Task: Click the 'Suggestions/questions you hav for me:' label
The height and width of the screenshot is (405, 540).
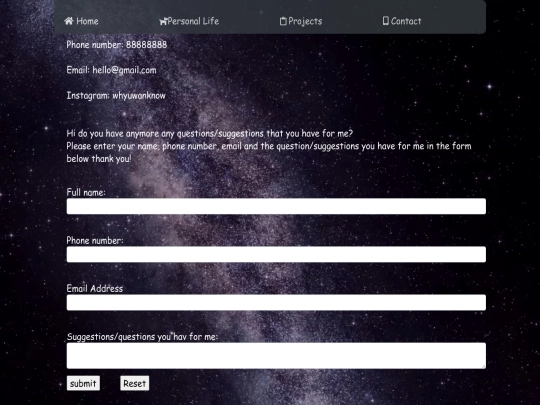Action: coord(142,336)
